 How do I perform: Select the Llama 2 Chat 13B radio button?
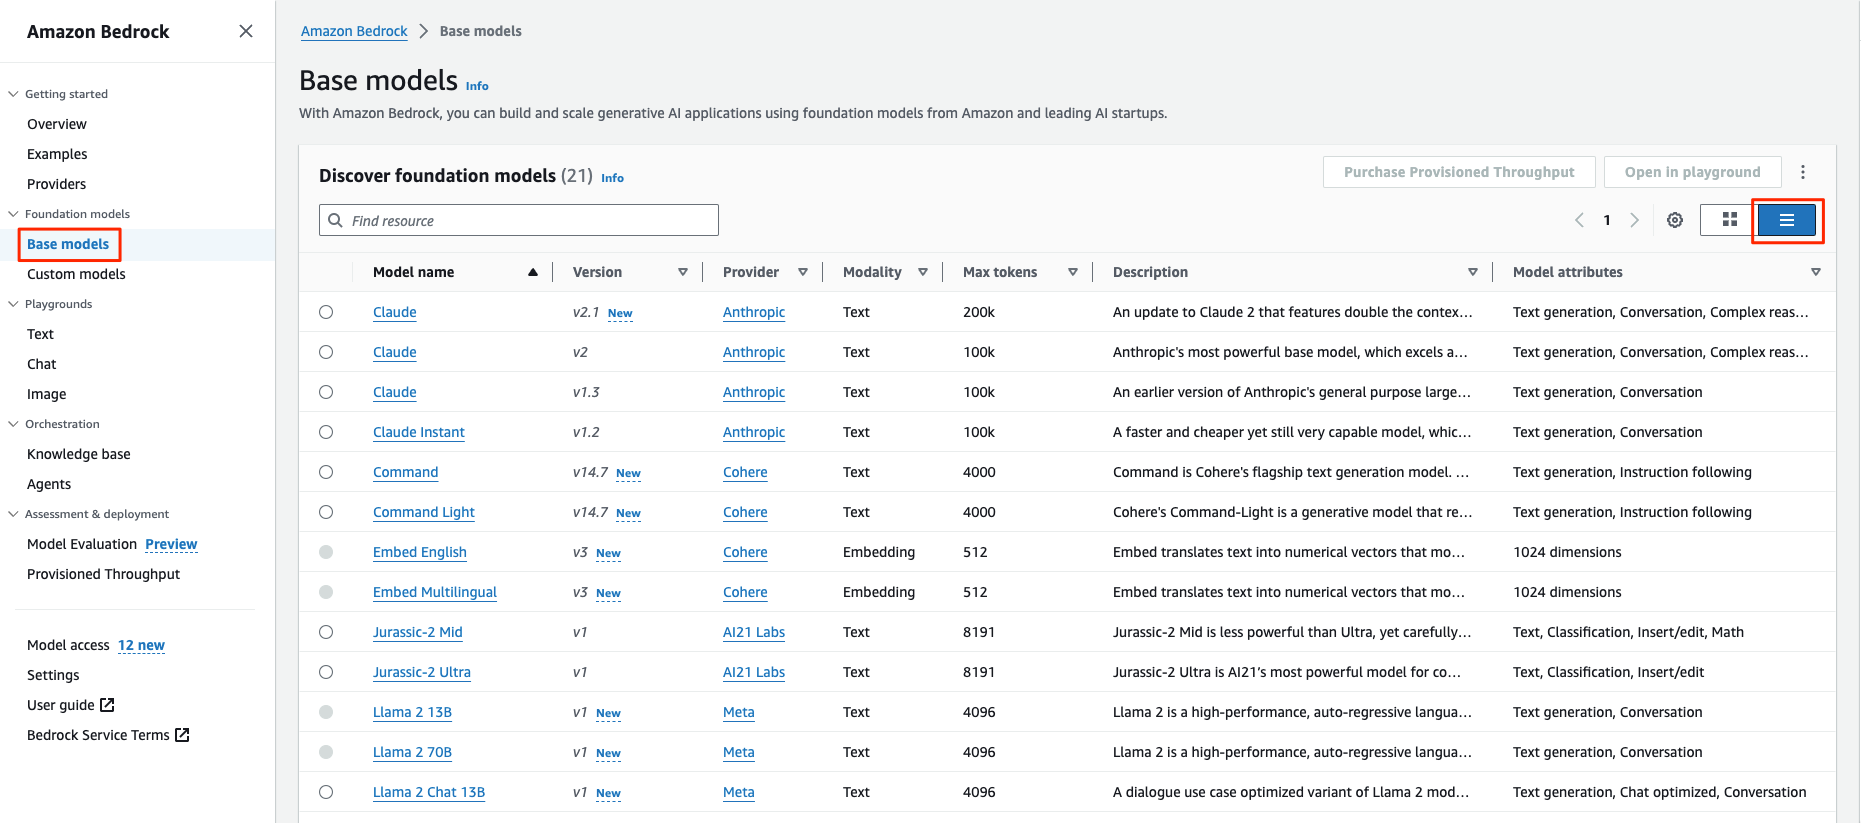coord(326,792)
